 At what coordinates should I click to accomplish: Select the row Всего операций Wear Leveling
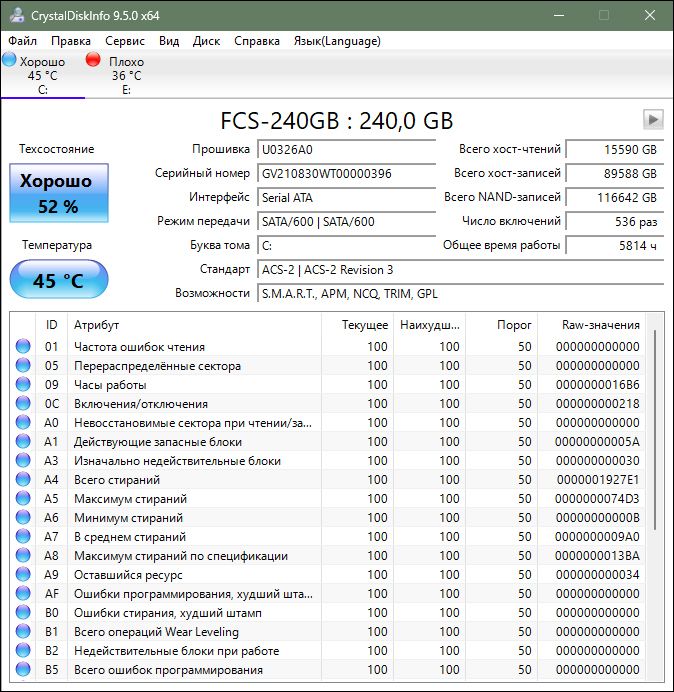coord(327,631)
